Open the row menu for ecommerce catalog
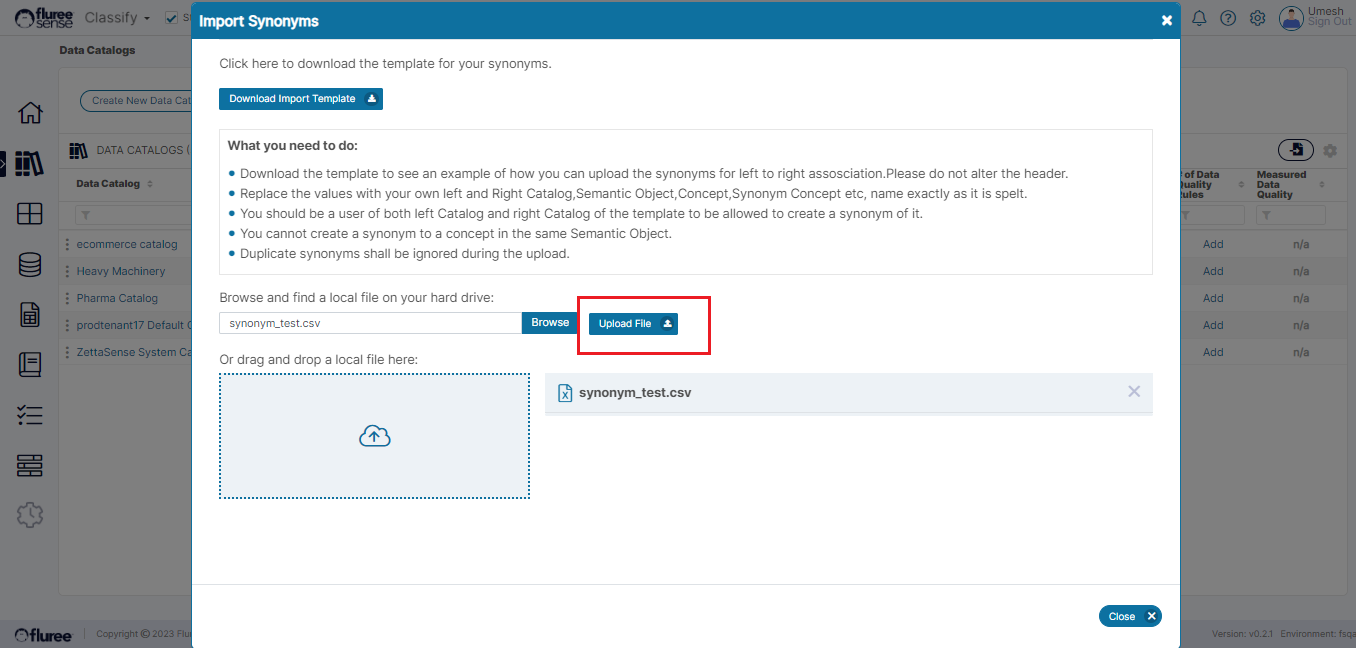The image size is (1356, 648). point(67,244)
